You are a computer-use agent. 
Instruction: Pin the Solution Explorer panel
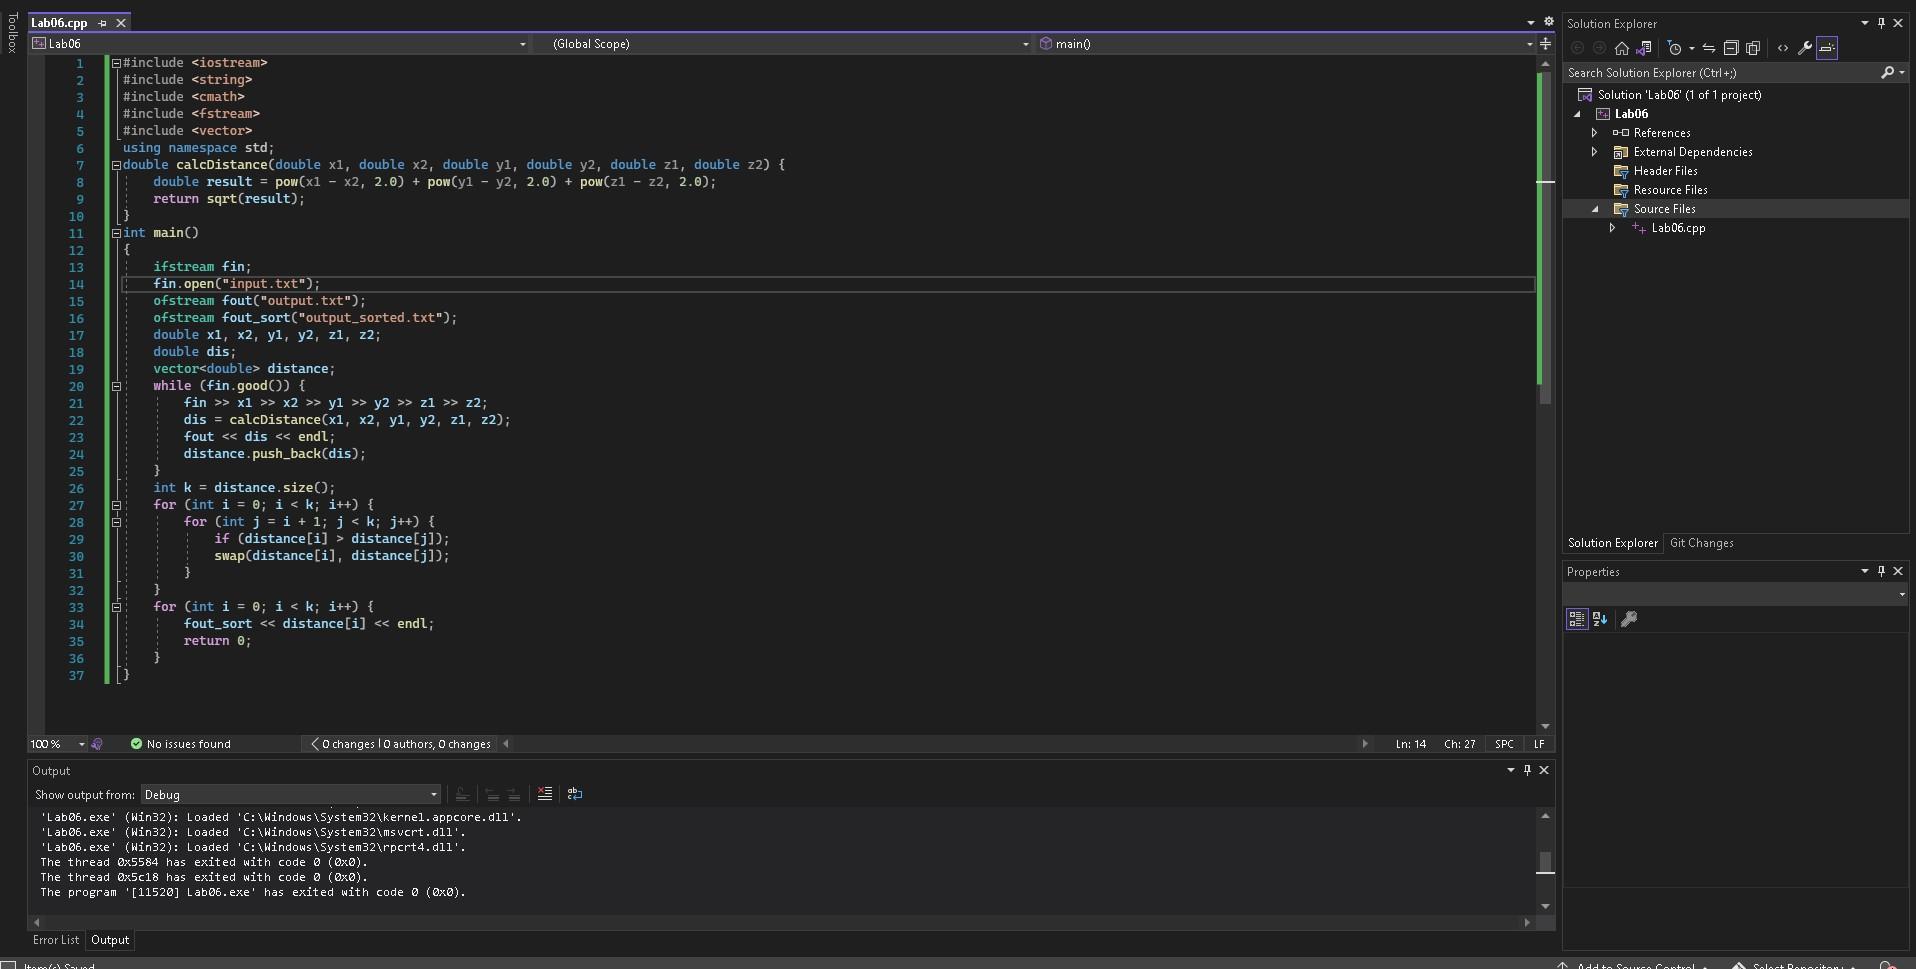click(x=1881, y=23)
